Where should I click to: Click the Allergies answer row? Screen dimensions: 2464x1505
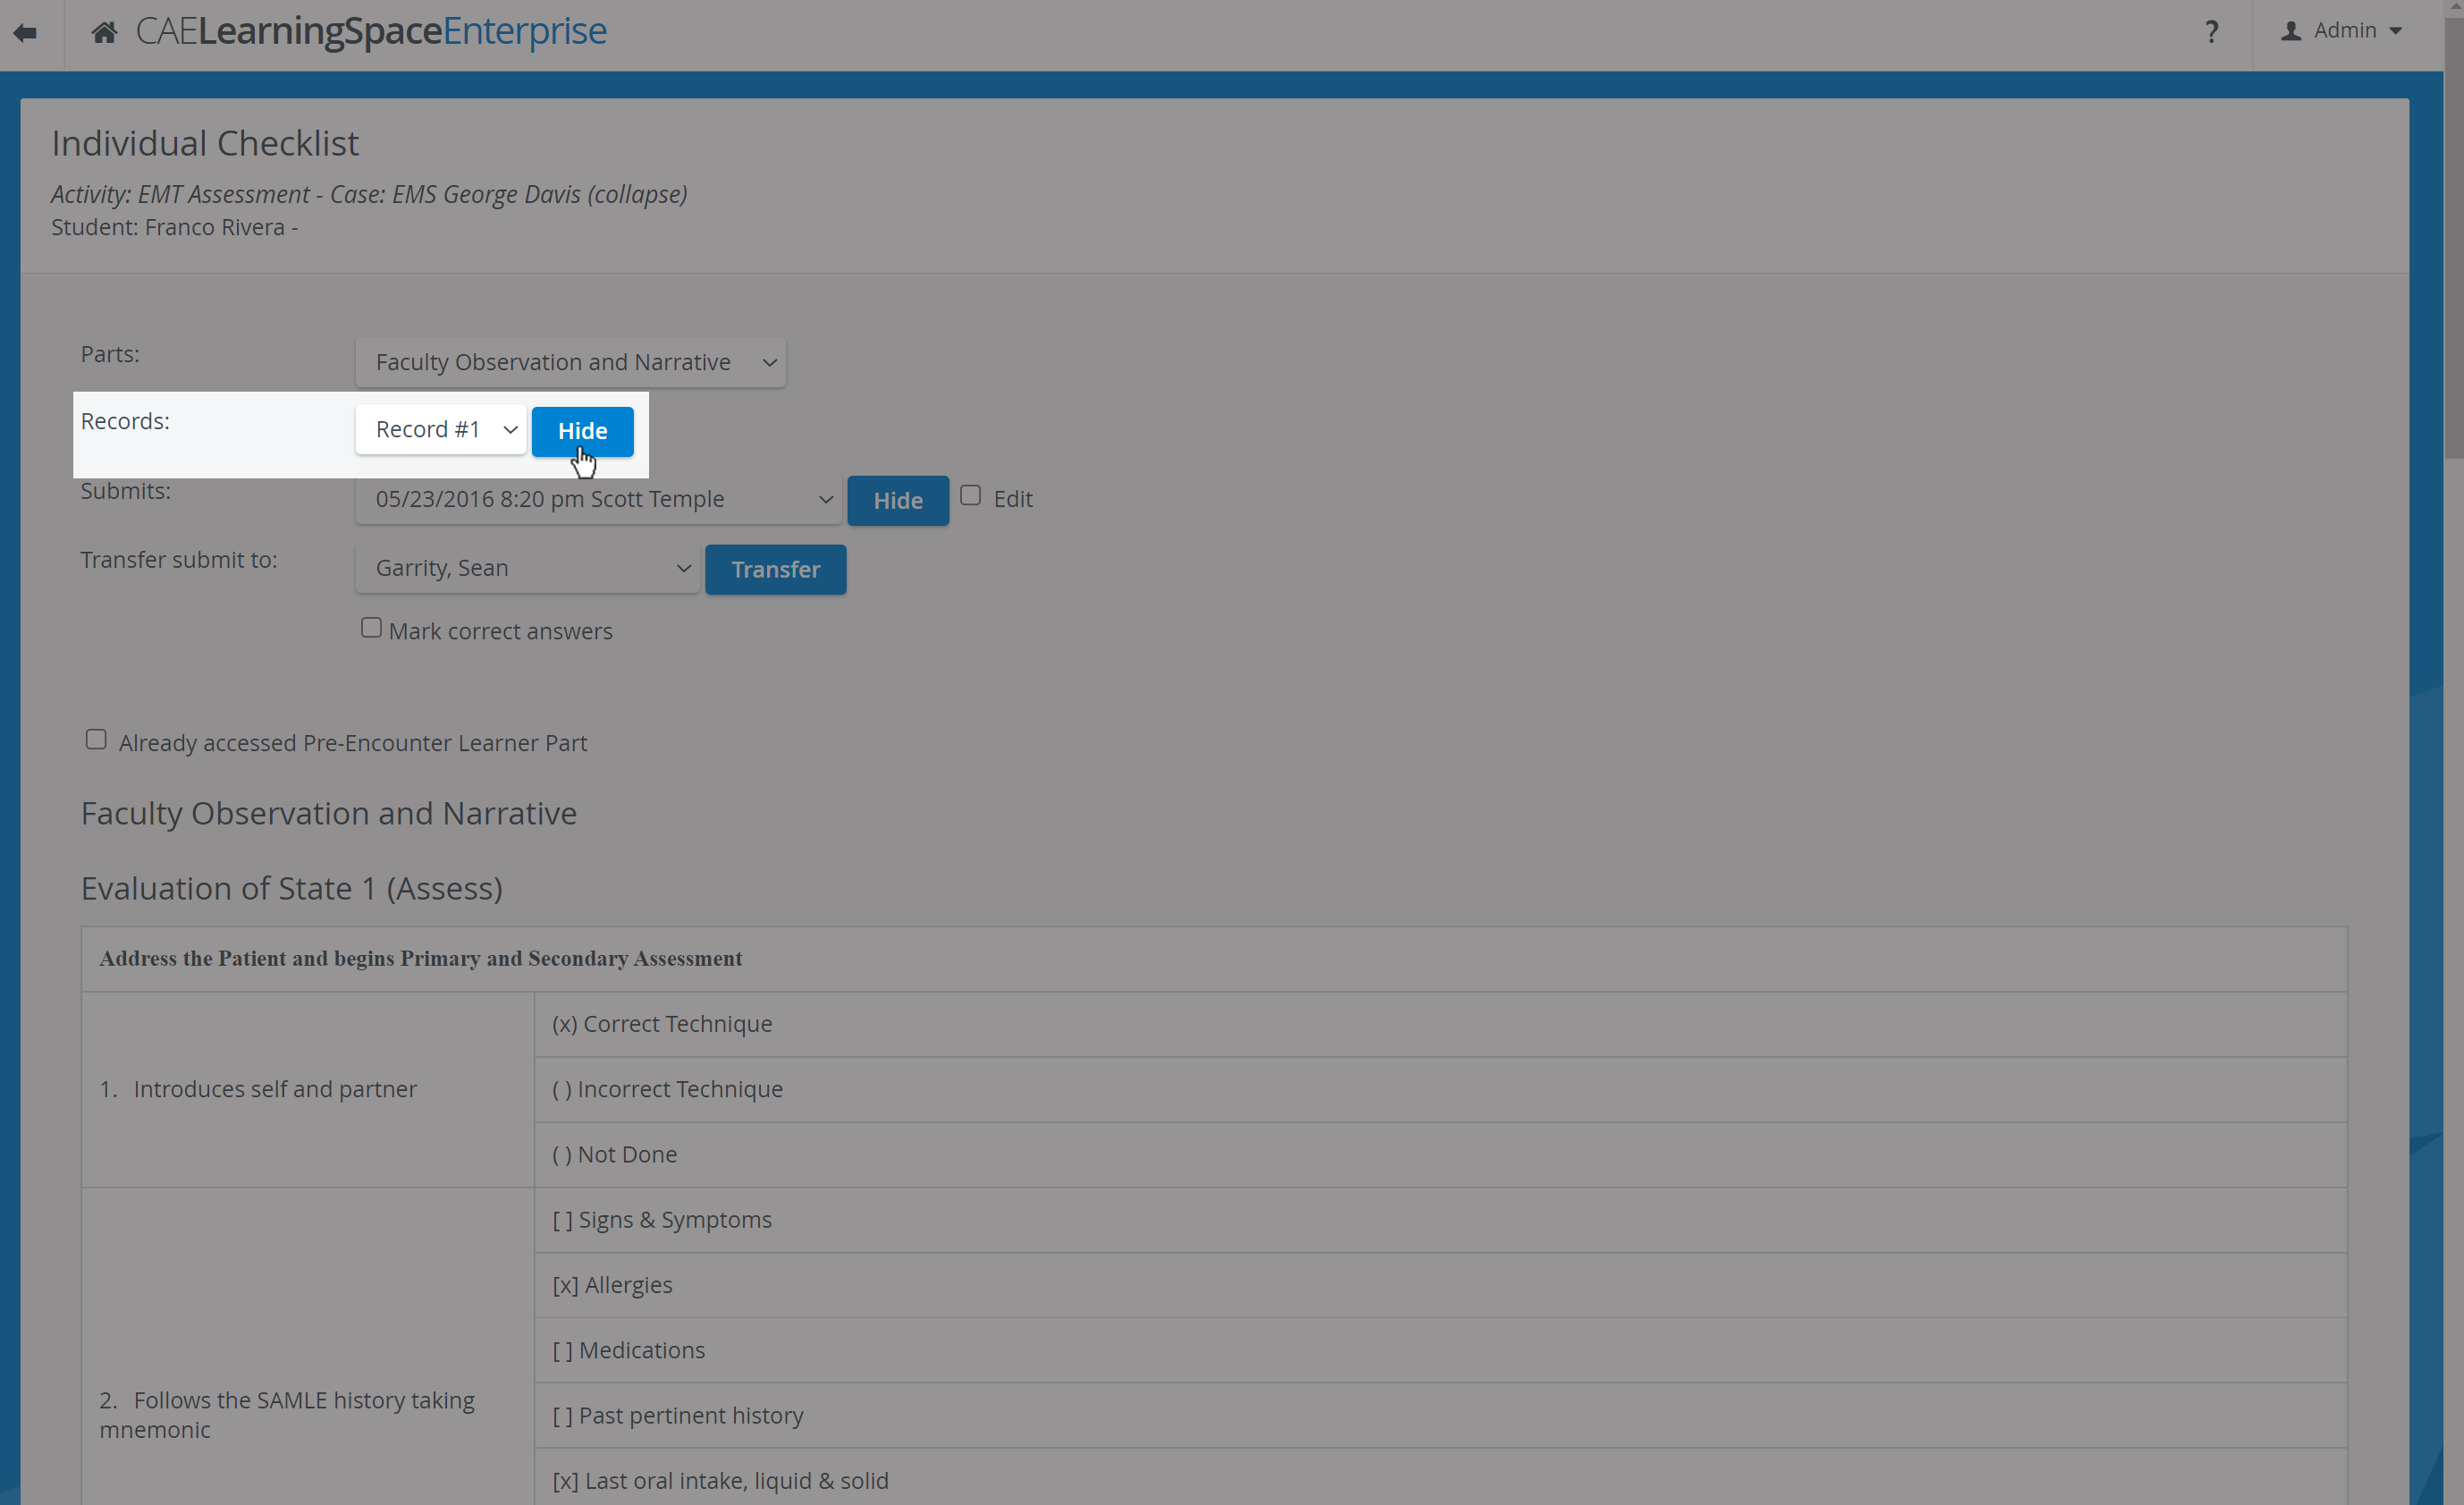1440,1285
